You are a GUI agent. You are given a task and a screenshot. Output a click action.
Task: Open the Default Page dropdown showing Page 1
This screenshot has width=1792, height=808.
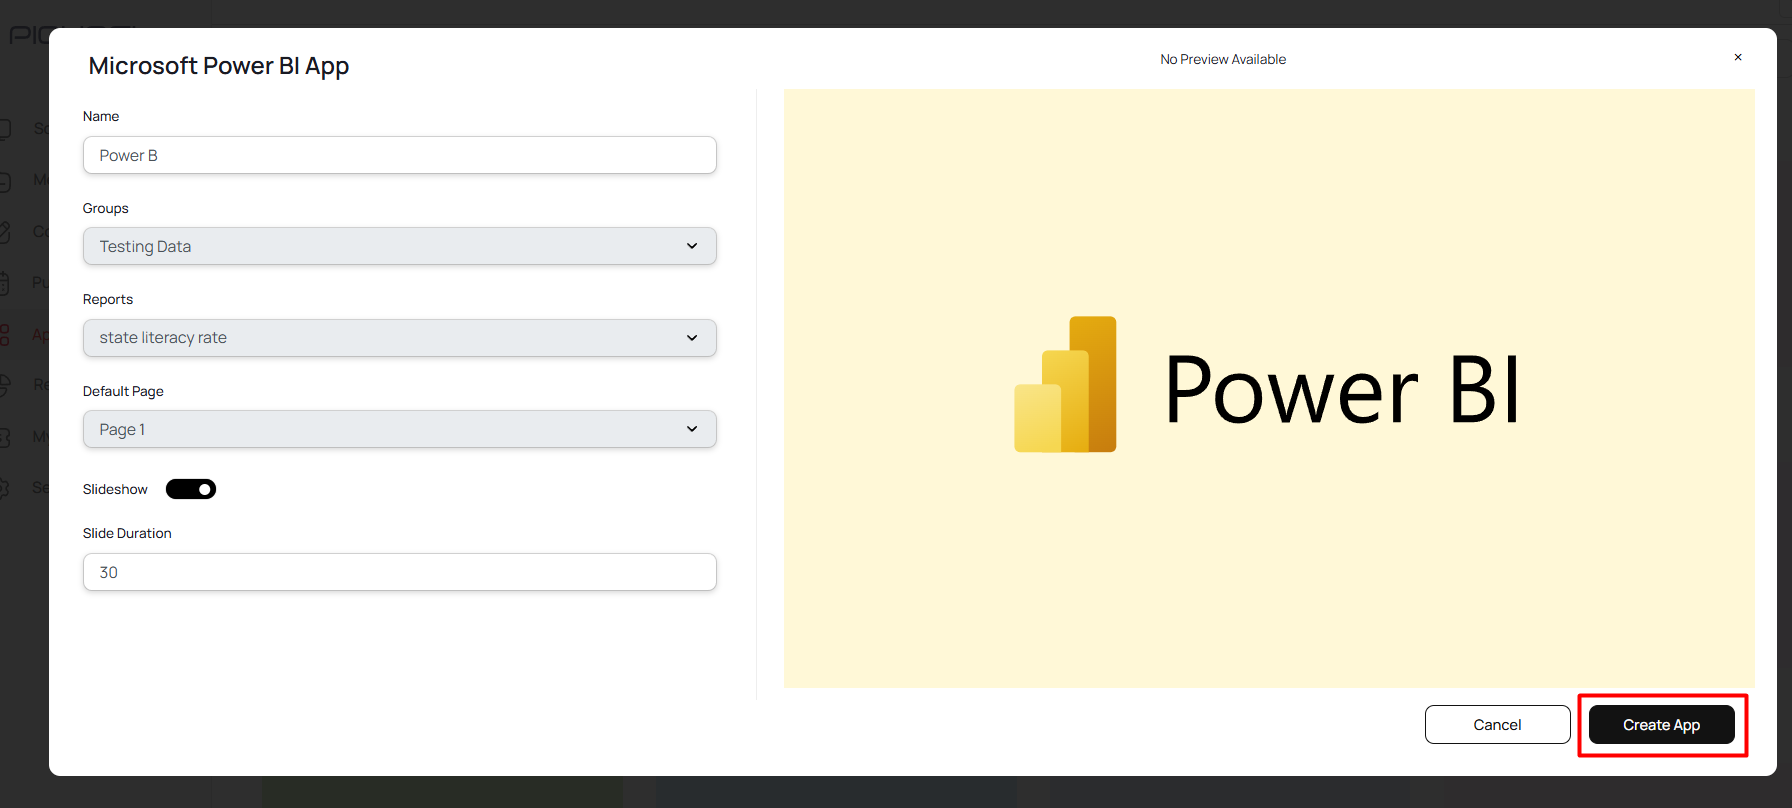pyautogui.click(x=400, y=429)
